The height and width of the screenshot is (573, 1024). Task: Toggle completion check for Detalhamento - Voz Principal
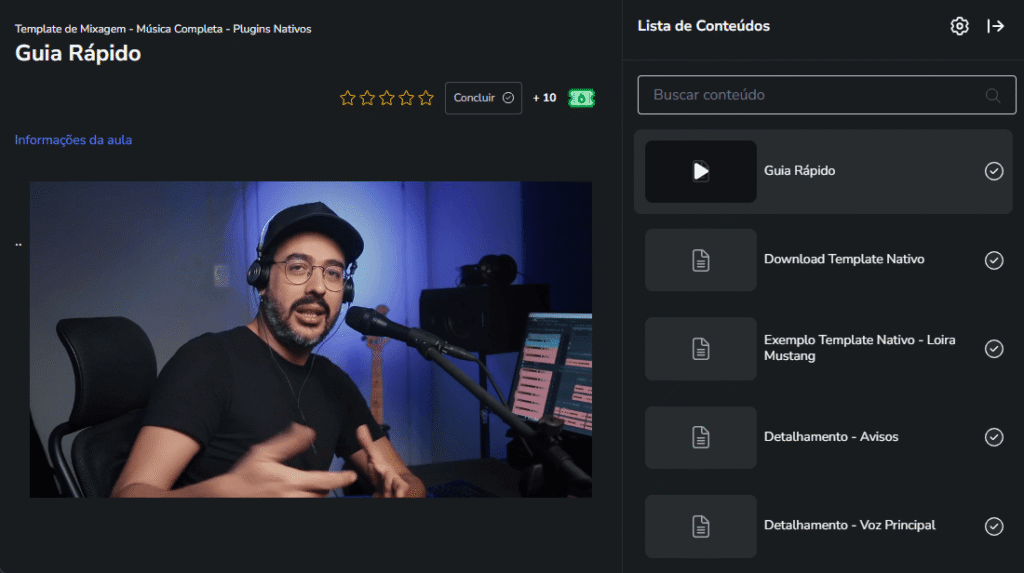tap(994, 526)
